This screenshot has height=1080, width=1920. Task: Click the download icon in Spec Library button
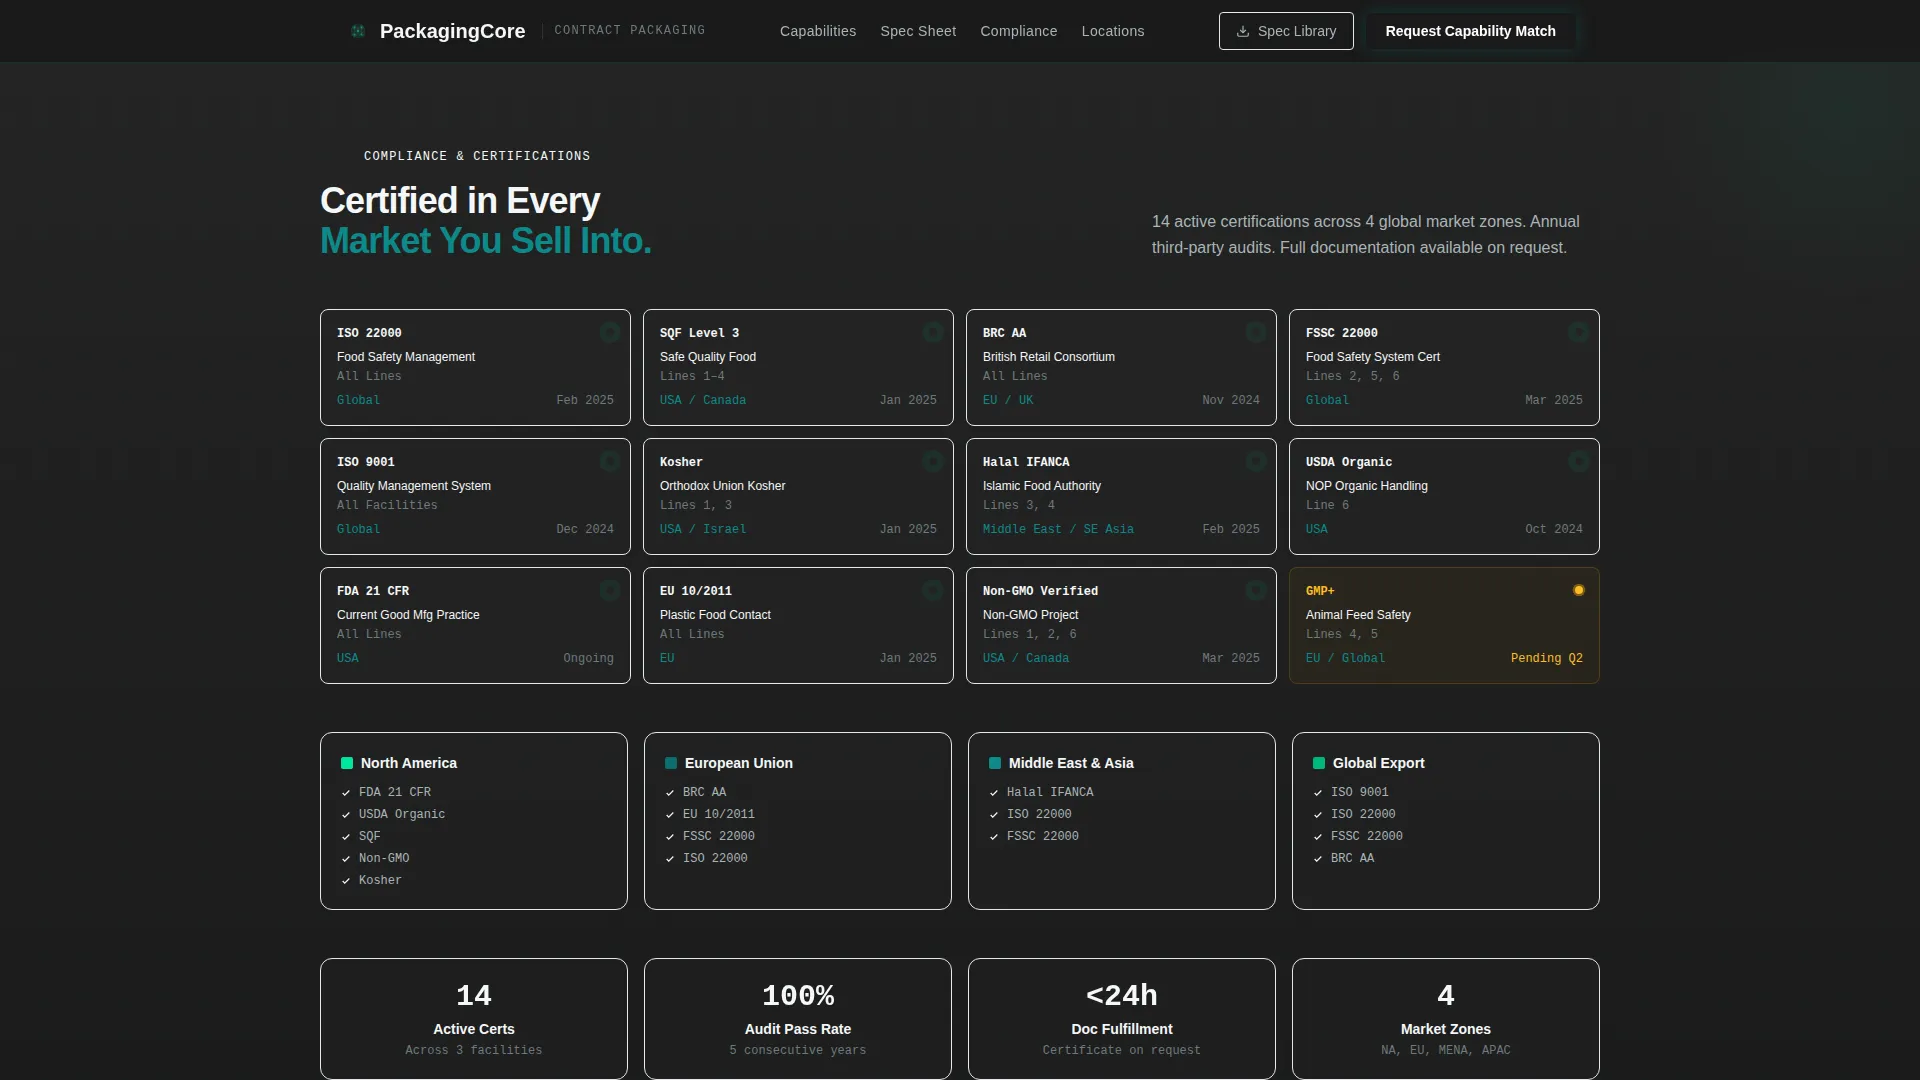1243,31
